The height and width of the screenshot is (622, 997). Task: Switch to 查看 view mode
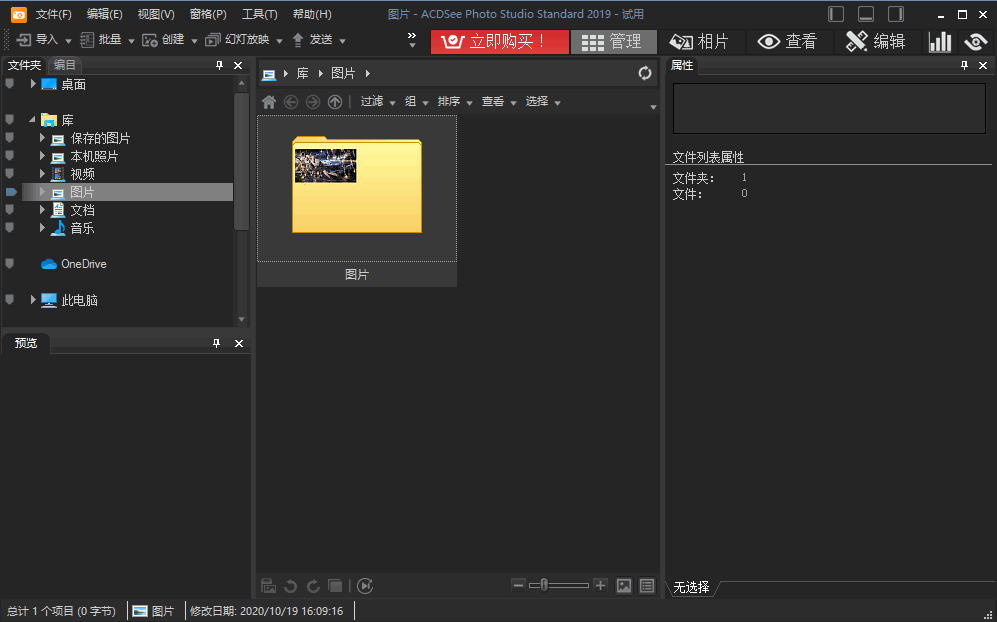(787, 42)
